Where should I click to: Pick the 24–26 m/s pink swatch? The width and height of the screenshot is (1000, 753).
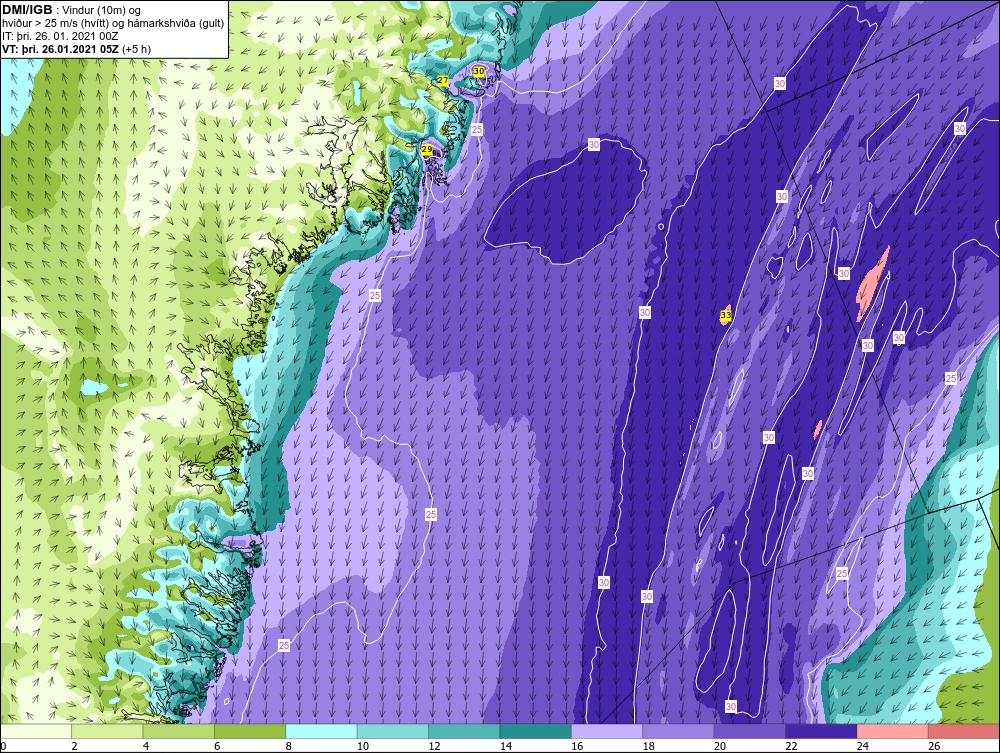[x=893, y=731]
